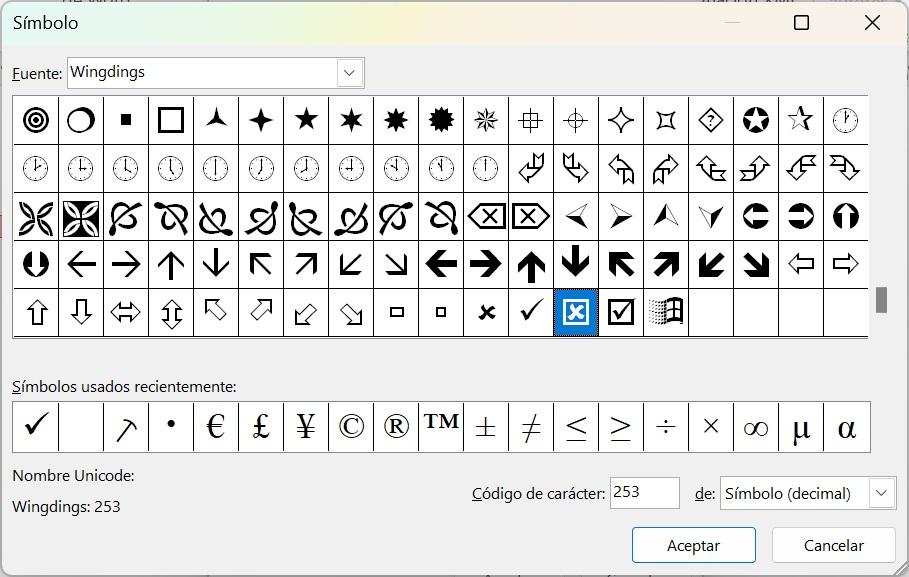This screenshot has width=909, height=577.
Task: Pick the solid five-pointed star symbol
Action: coord(306,121)
